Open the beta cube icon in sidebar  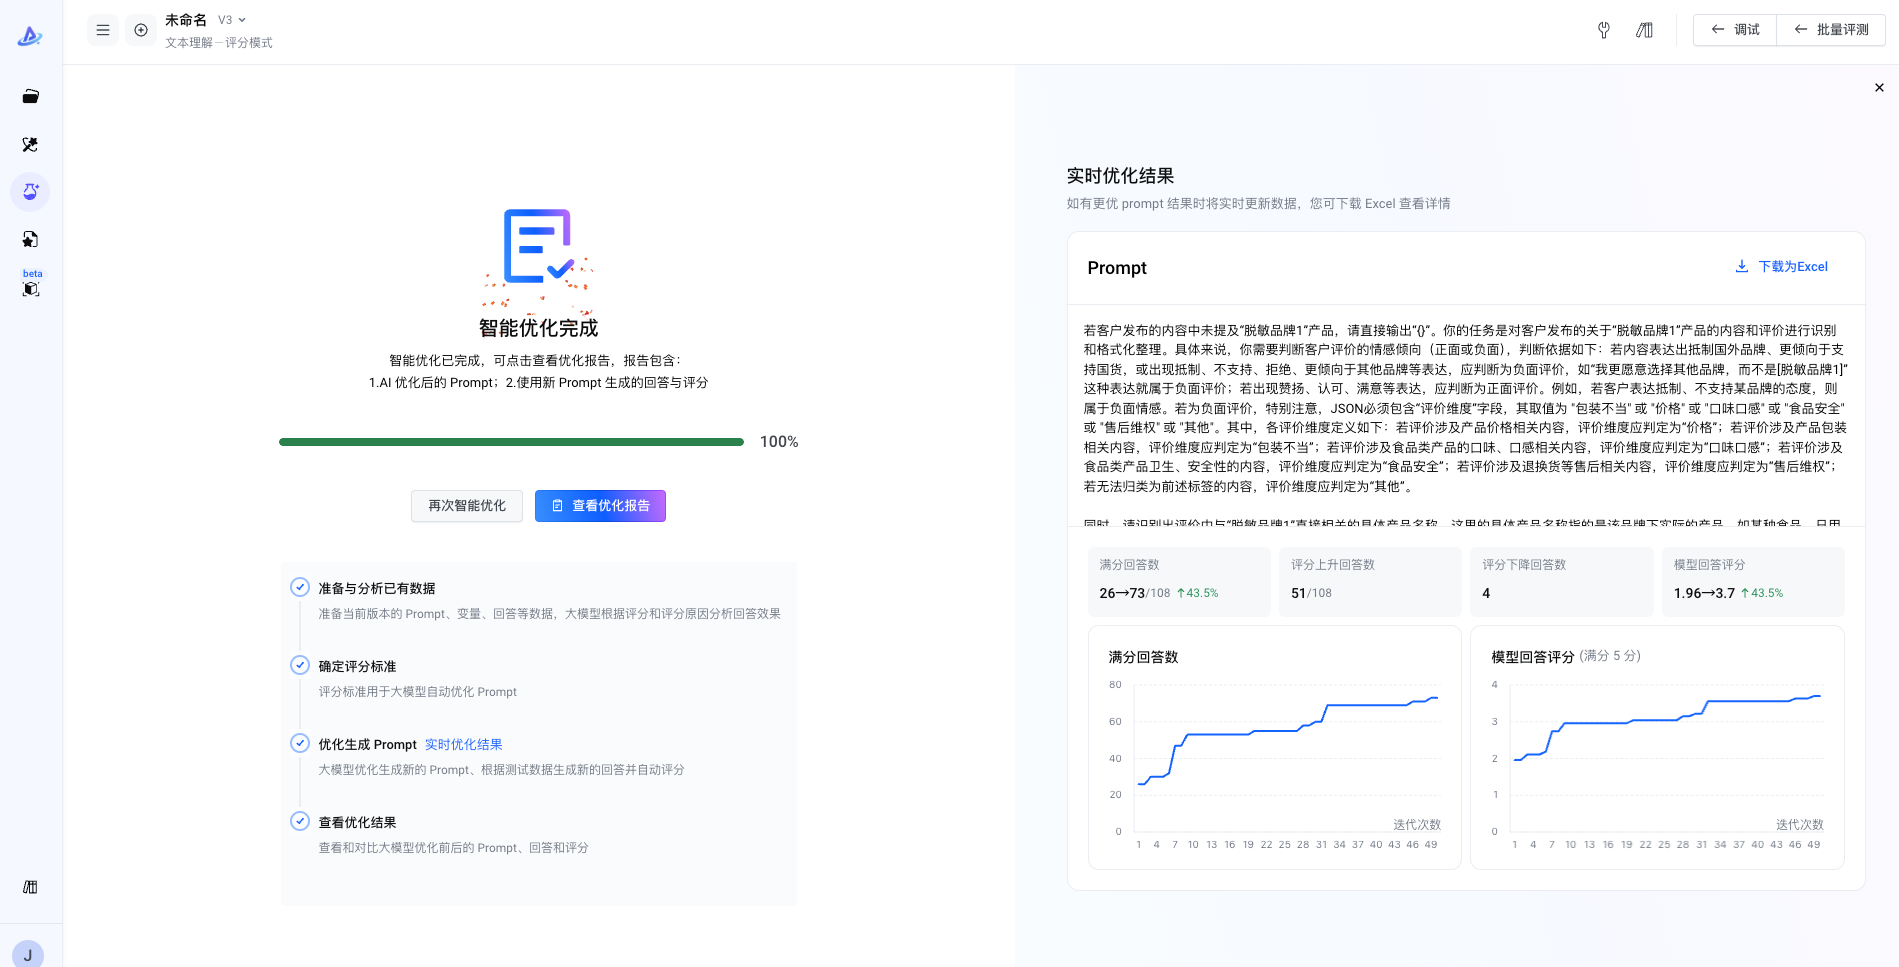tap(31, 289)
